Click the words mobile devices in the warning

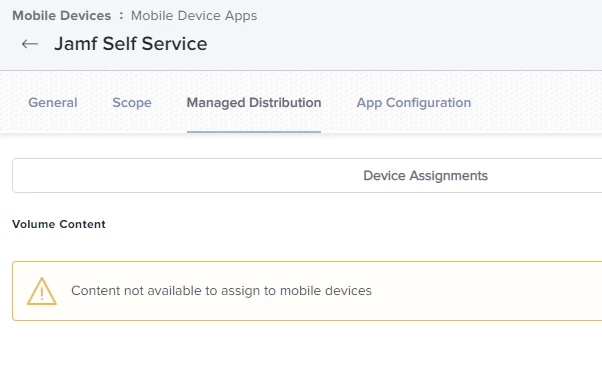(326, 291)
